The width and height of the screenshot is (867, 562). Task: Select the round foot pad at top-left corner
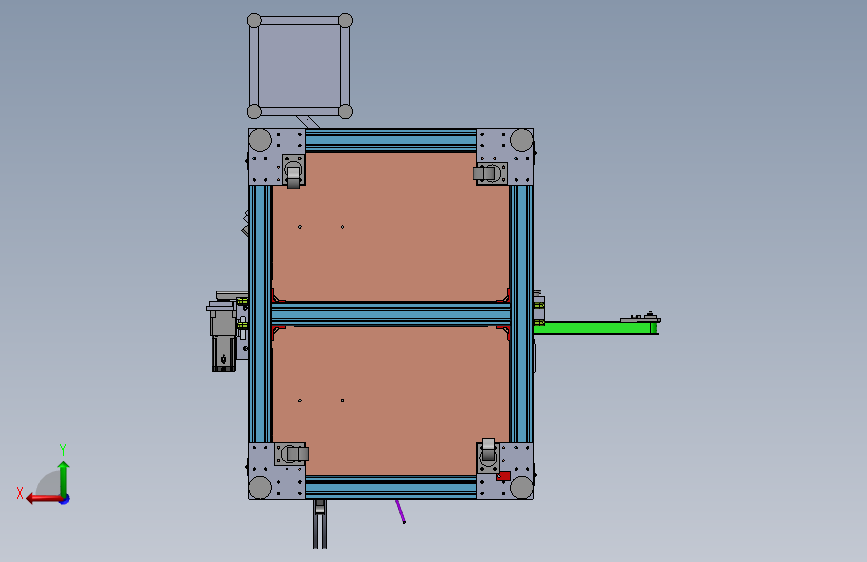pyautogui.click(x=260, y=140)
